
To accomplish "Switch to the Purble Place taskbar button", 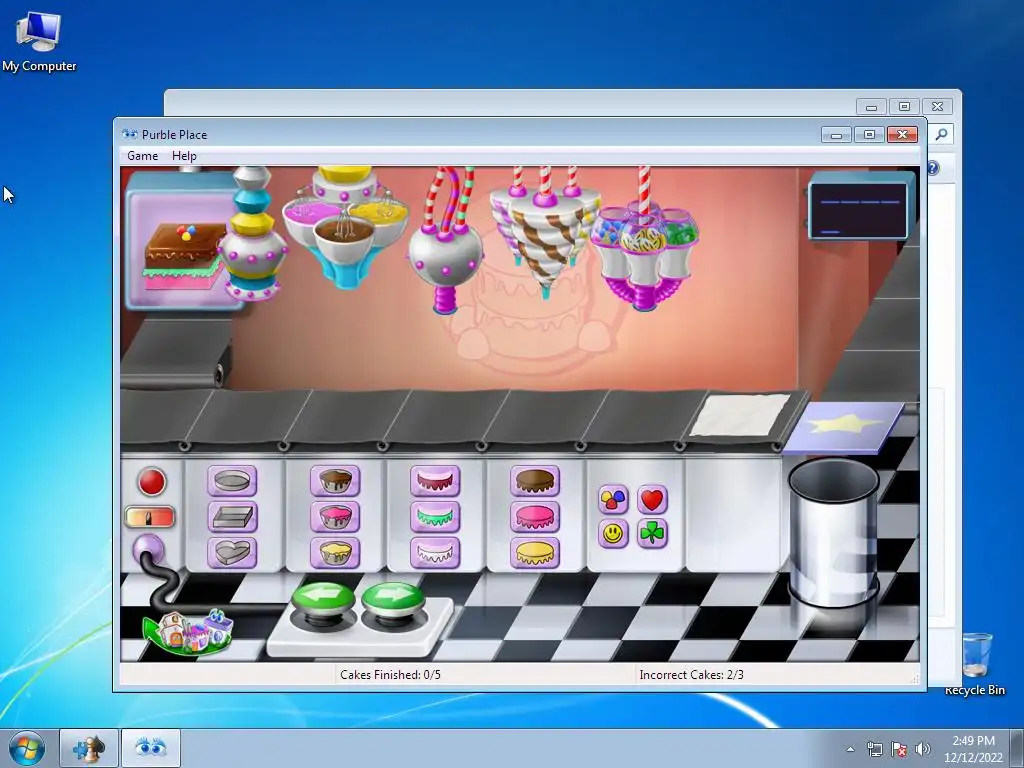I will tap(151, 748).
